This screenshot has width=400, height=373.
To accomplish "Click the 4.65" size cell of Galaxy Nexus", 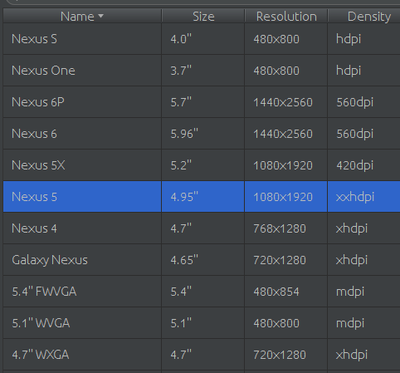I will (203, 260).
